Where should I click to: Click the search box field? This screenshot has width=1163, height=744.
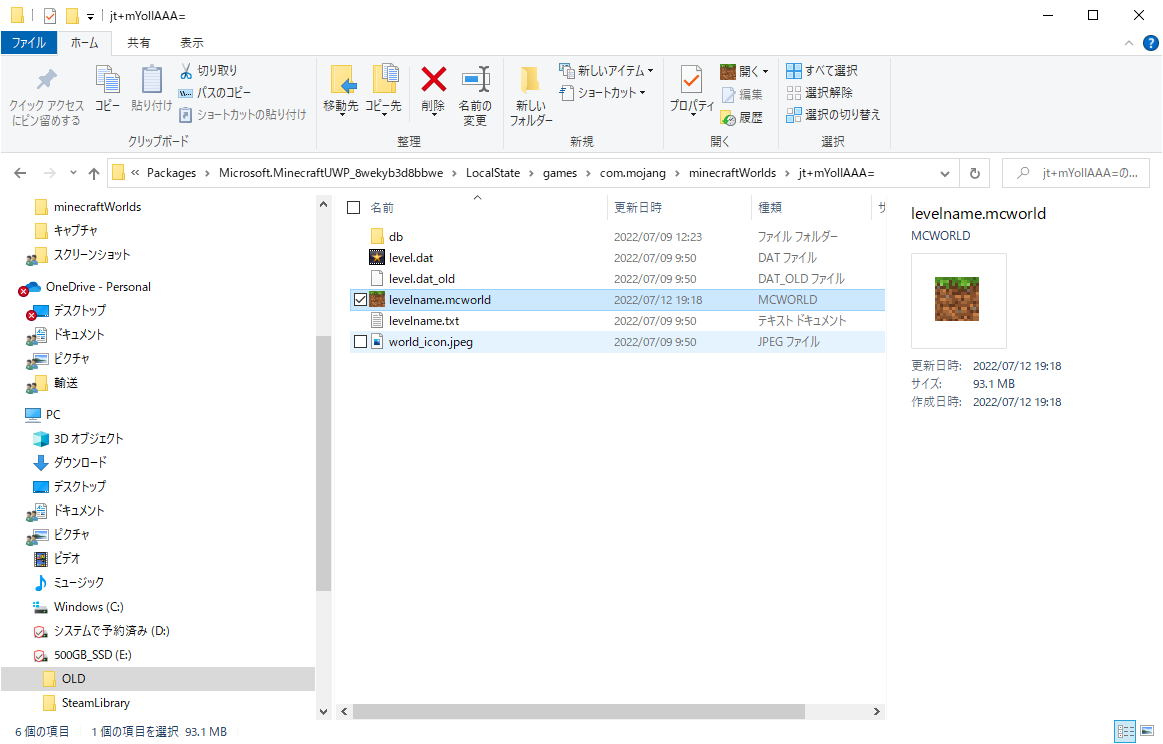coord(1075,173)
